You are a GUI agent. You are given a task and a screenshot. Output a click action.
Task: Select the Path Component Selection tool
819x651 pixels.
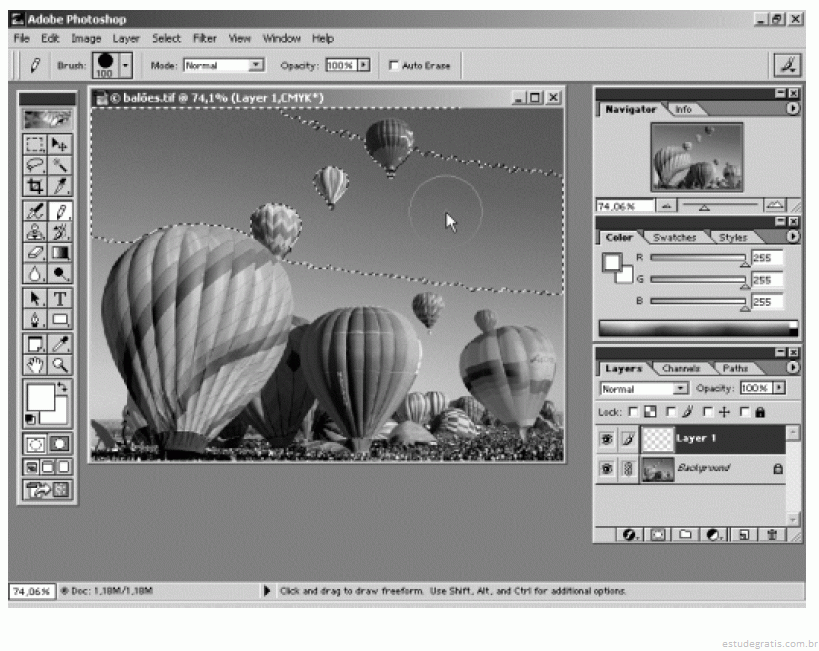click(35, 298)
